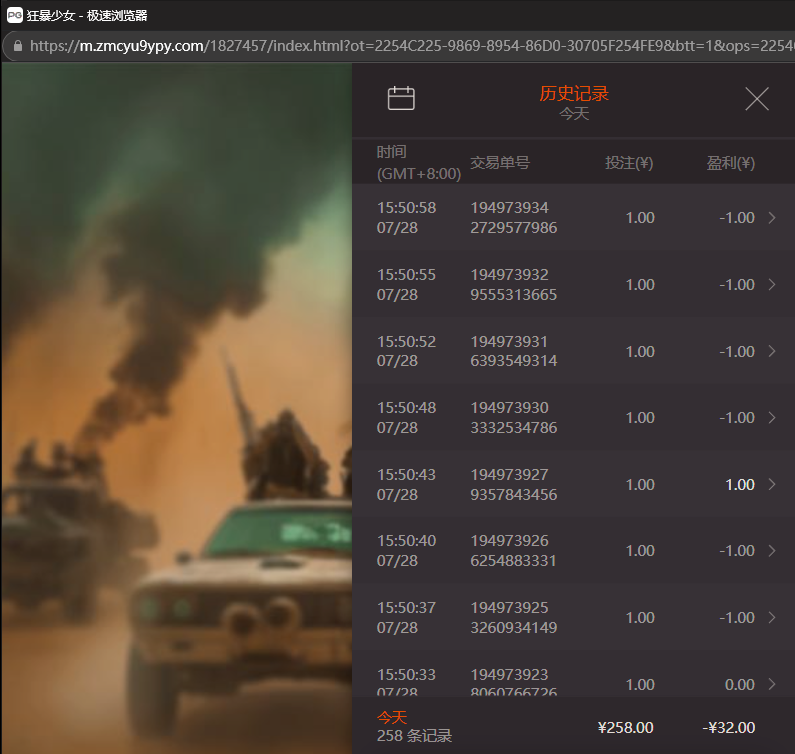Open the calendar date picker icon

[401, 98]
